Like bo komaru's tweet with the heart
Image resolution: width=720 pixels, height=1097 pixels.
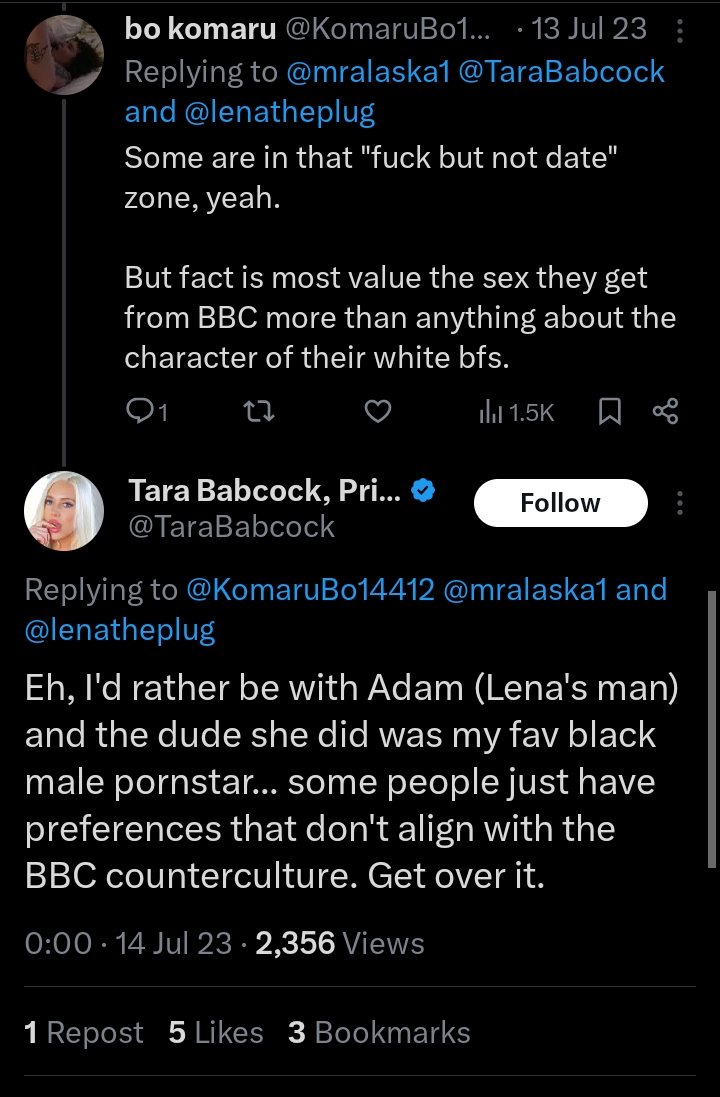point(376,411)
